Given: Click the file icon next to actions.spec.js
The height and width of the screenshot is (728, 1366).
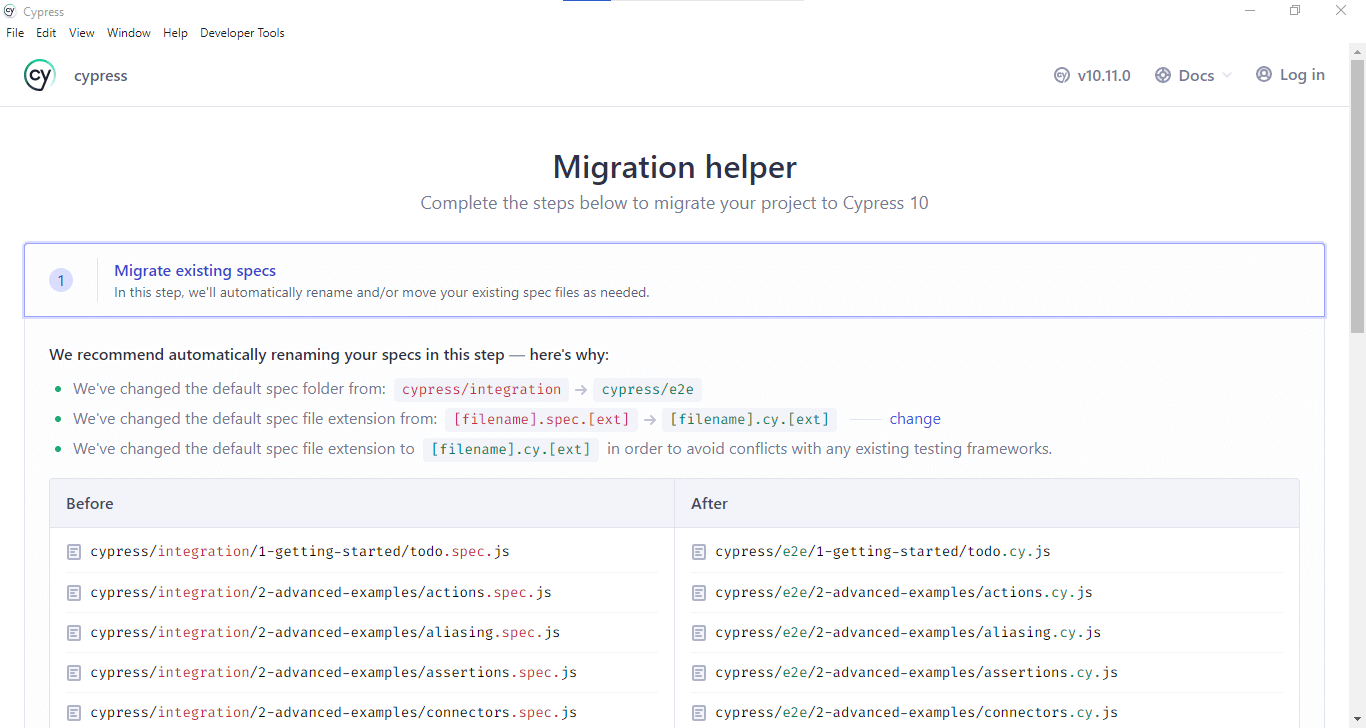Looking at the screenshot, I should point(74,591).
